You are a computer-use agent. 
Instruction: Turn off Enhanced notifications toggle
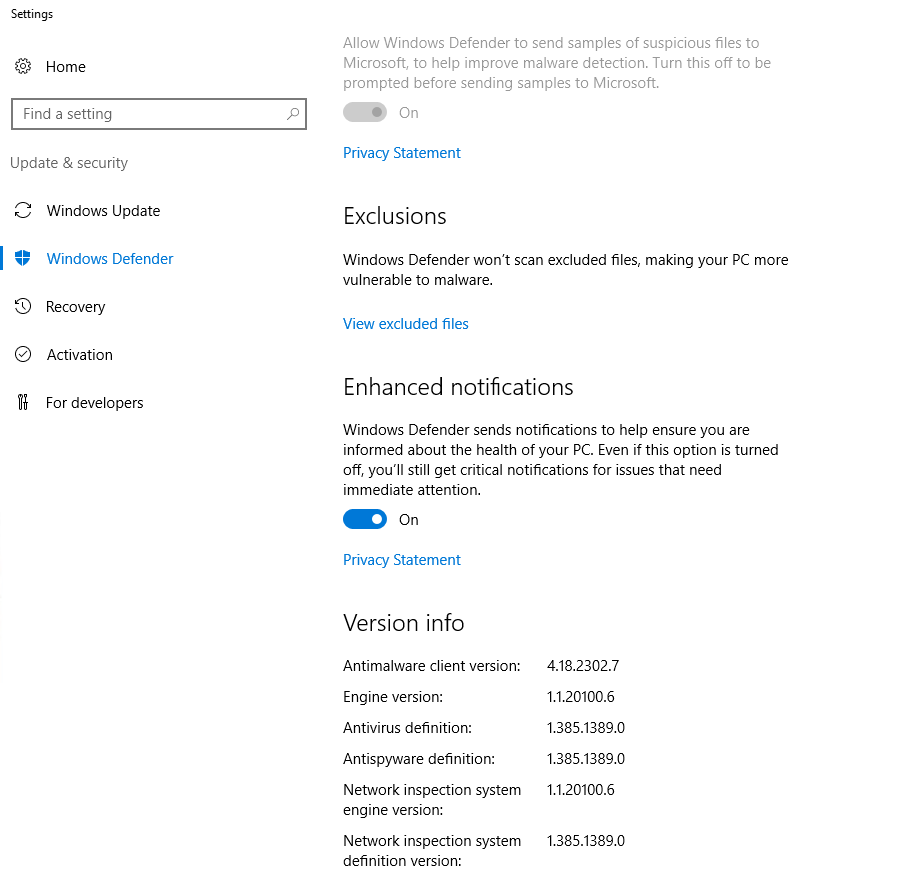(x=365, y=519)
